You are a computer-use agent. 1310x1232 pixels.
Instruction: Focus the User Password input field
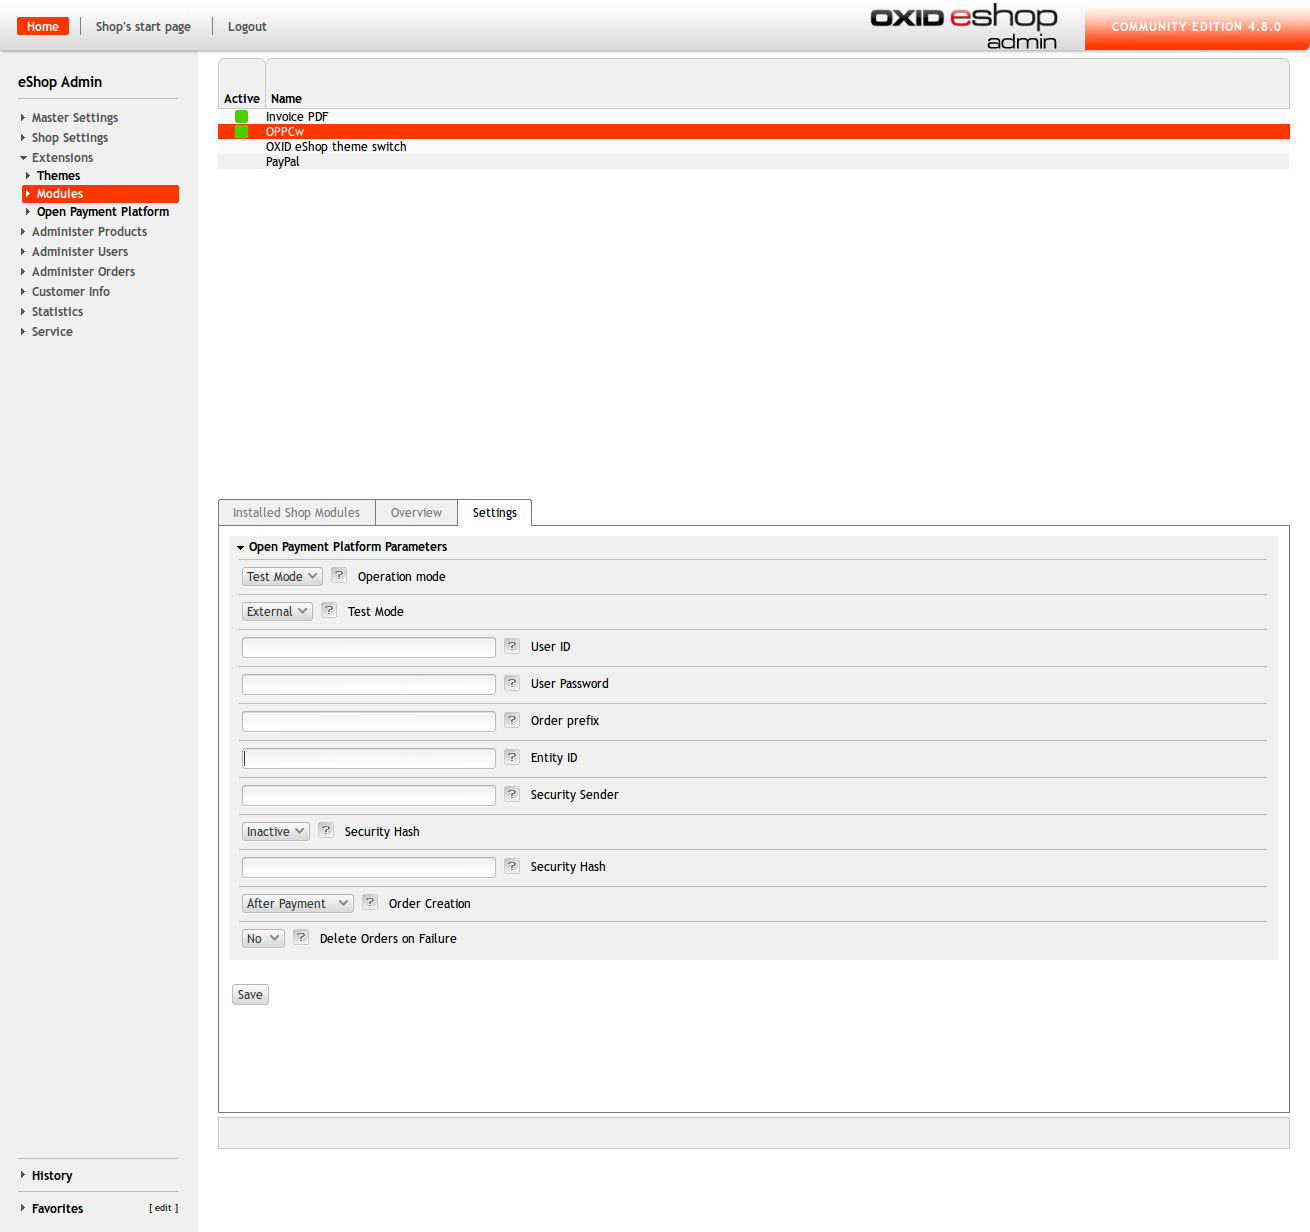click(369, 685)
